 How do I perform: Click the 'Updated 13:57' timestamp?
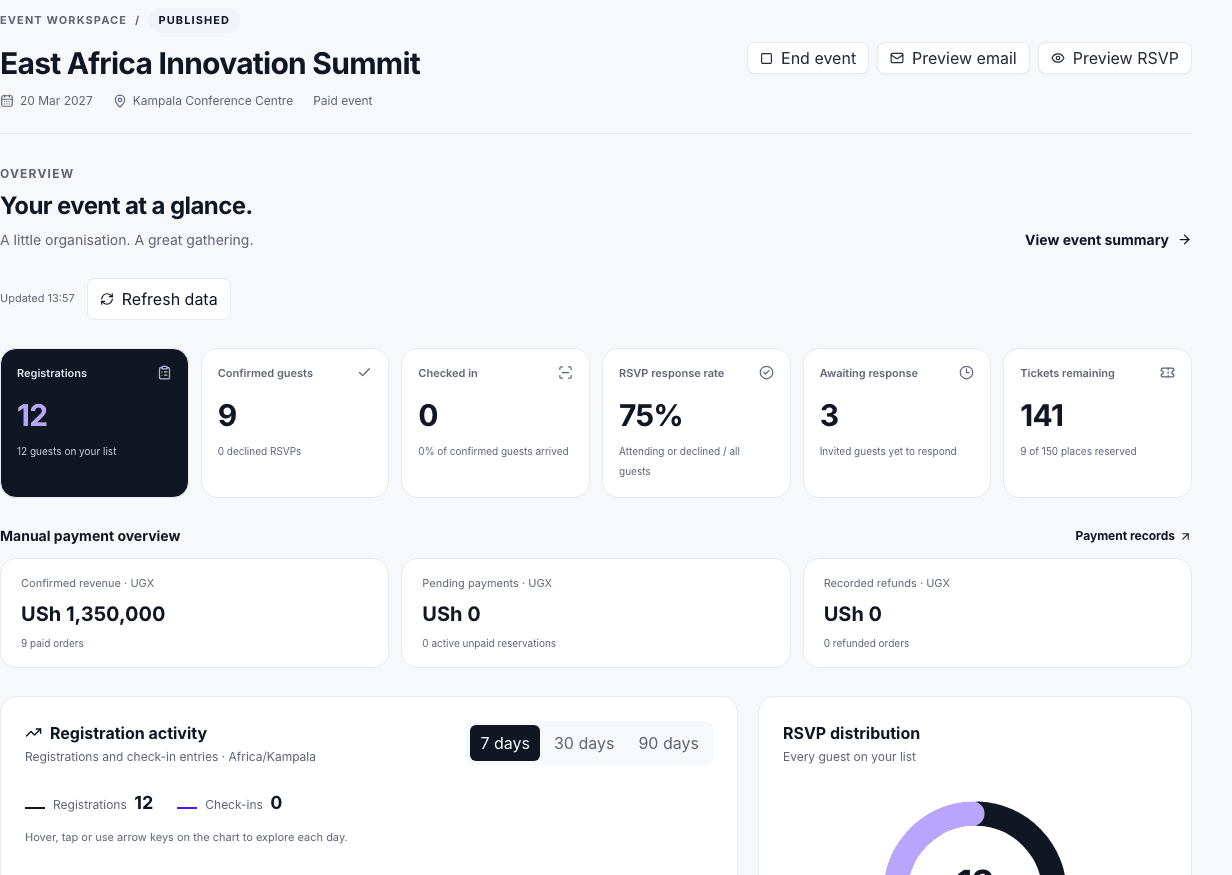click(x=37, y=298)
